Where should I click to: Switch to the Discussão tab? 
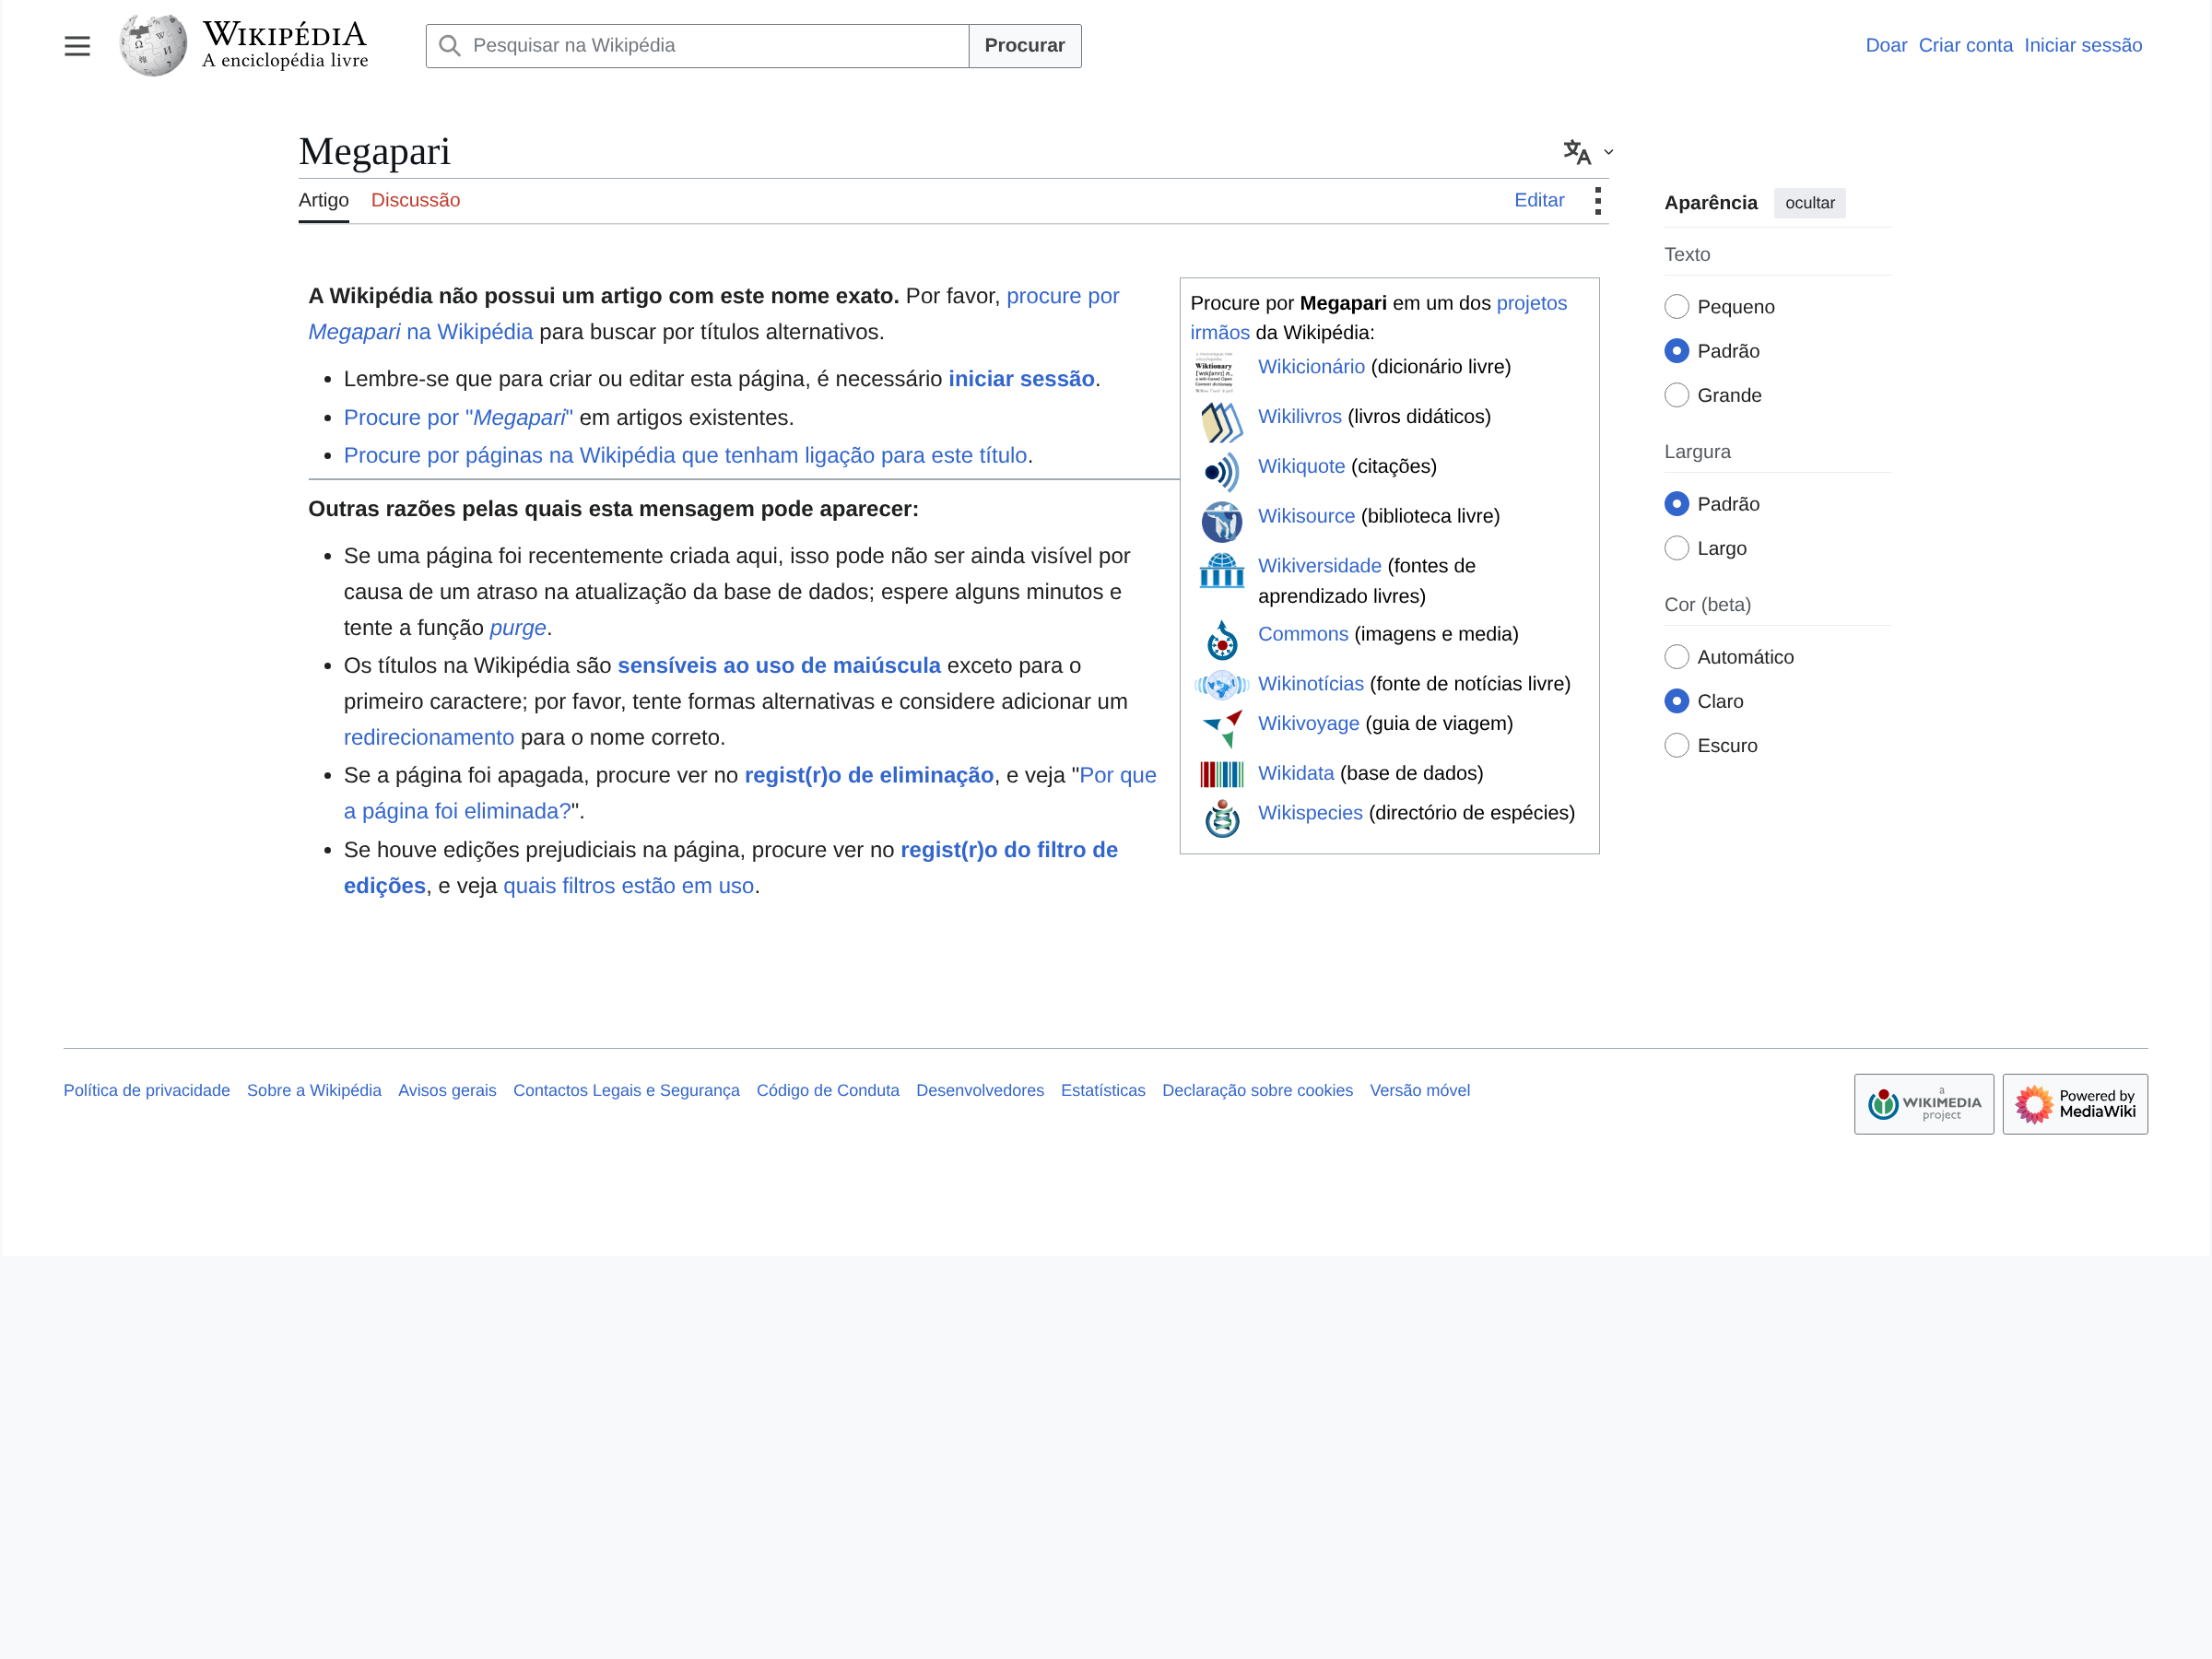(415, 200)
